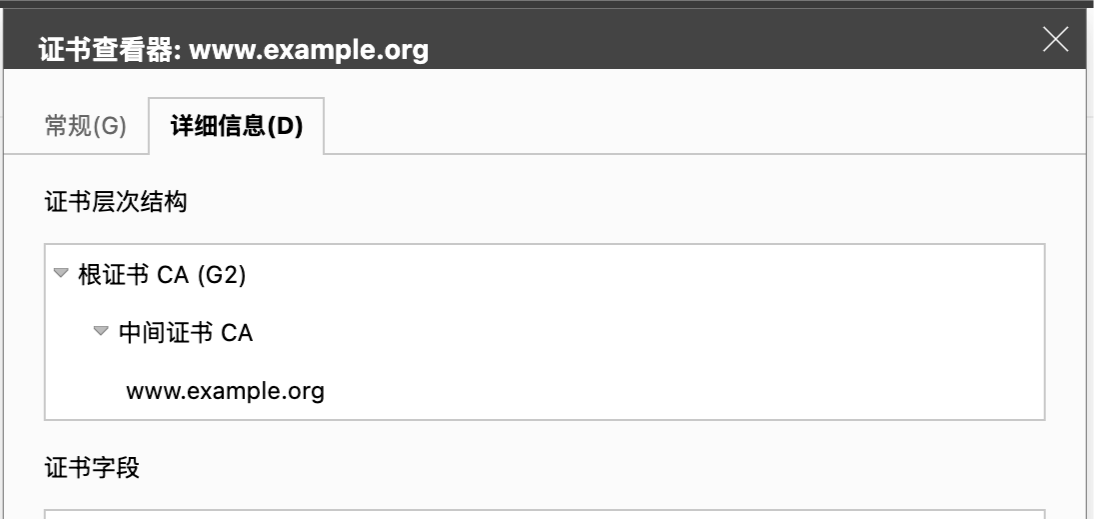This screenshot has width=1094, height=519.
Task: Click blank area right of 证书字段 label
Action: 600,467
